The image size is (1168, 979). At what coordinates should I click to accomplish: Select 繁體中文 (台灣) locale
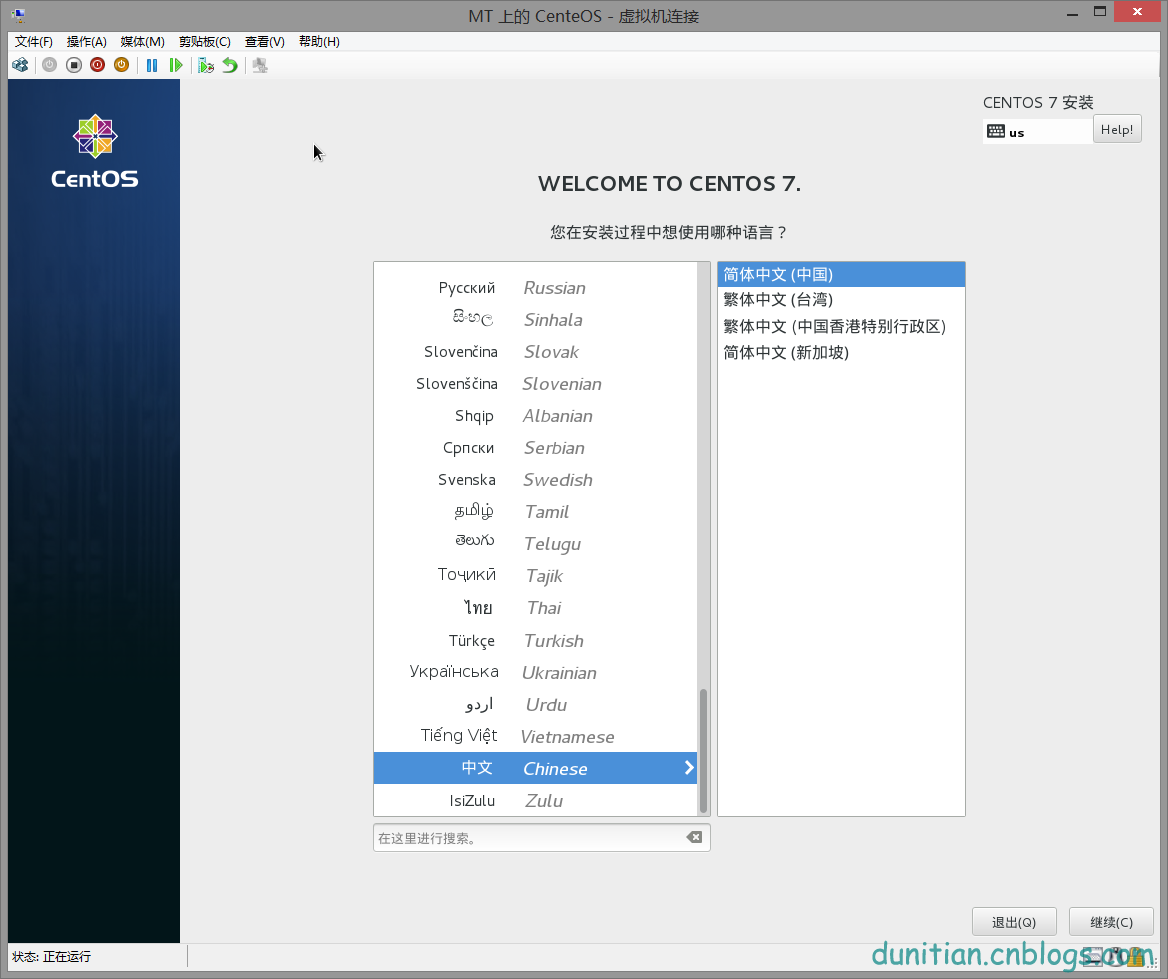[841, 300]
